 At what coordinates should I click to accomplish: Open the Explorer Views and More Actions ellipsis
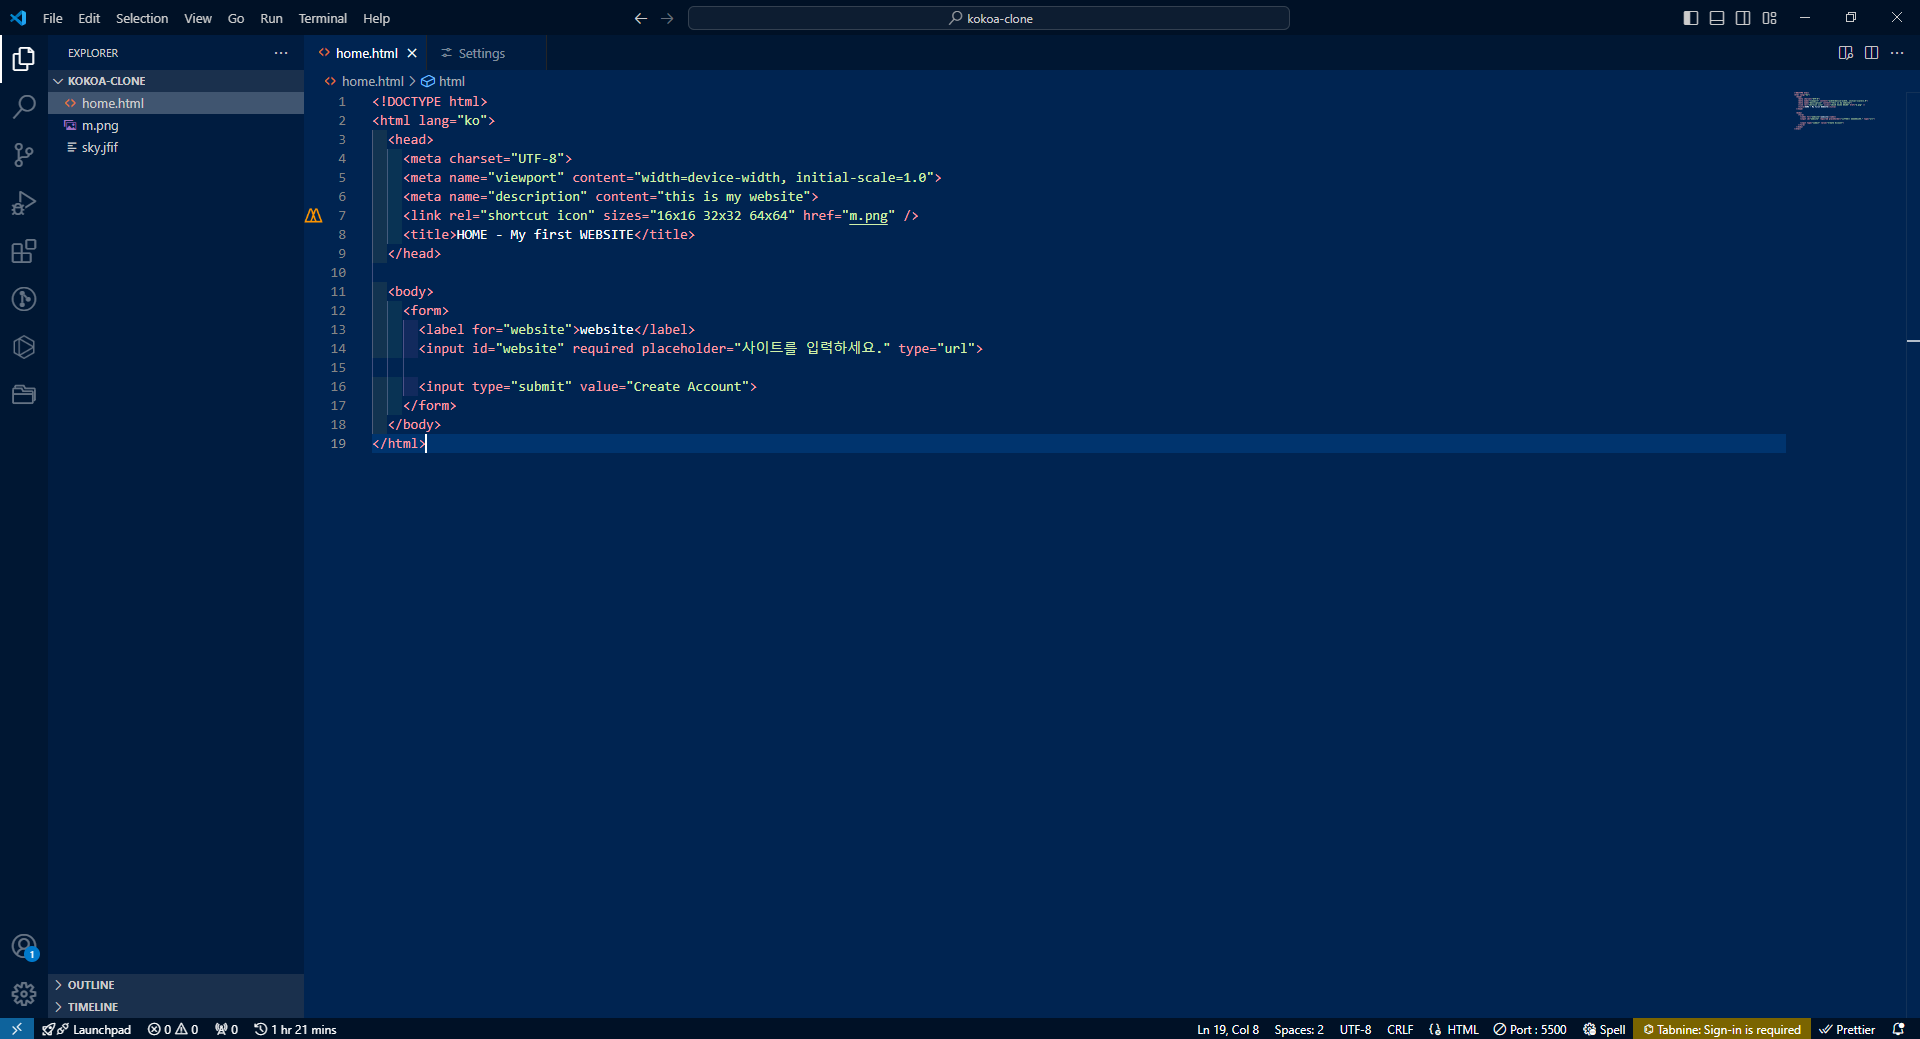281,53
